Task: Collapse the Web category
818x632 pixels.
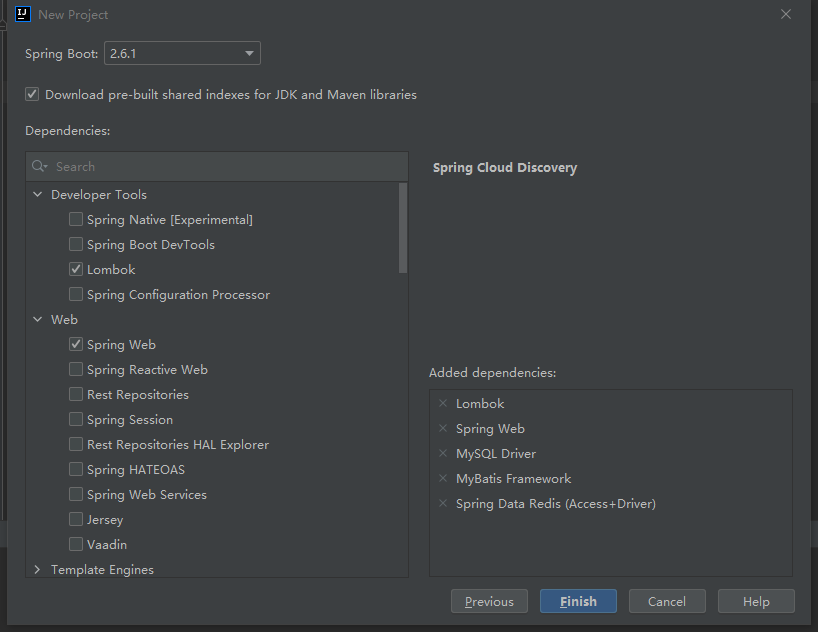Action: 38,319
